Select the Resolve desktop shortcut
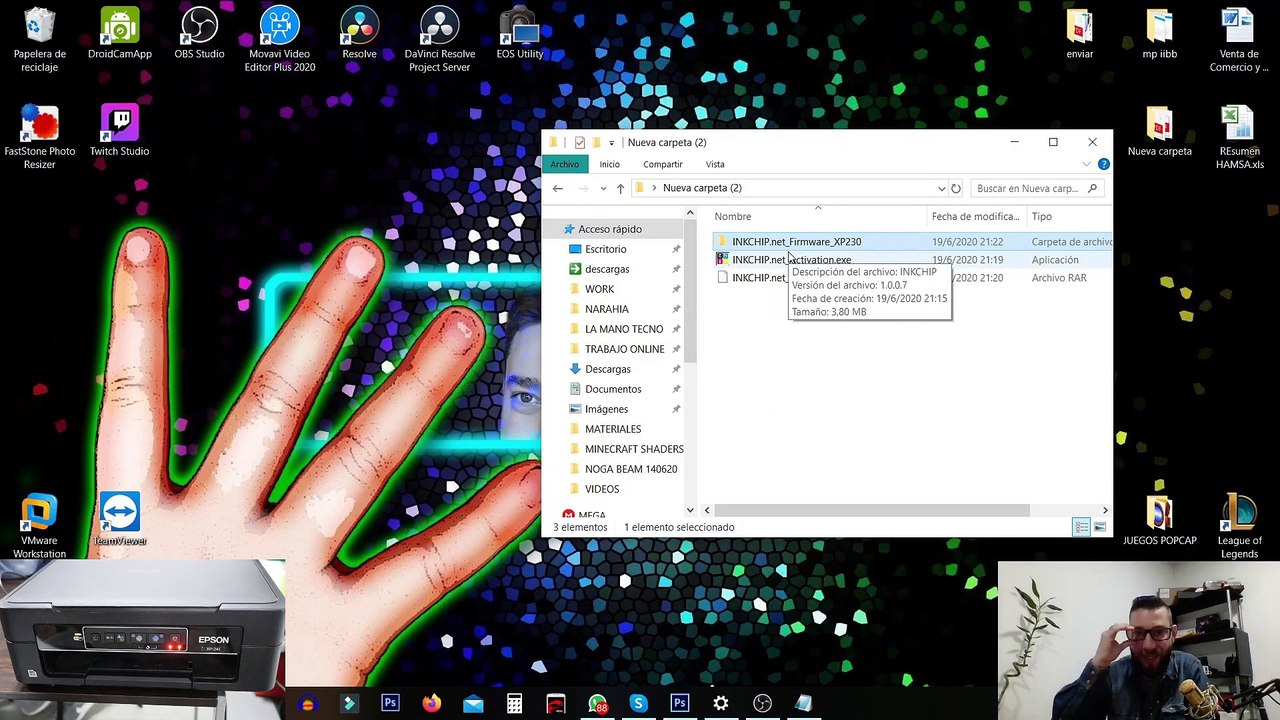Image resolution: width=1280 pixels, height=720 pixels. [x=359, y=34]
